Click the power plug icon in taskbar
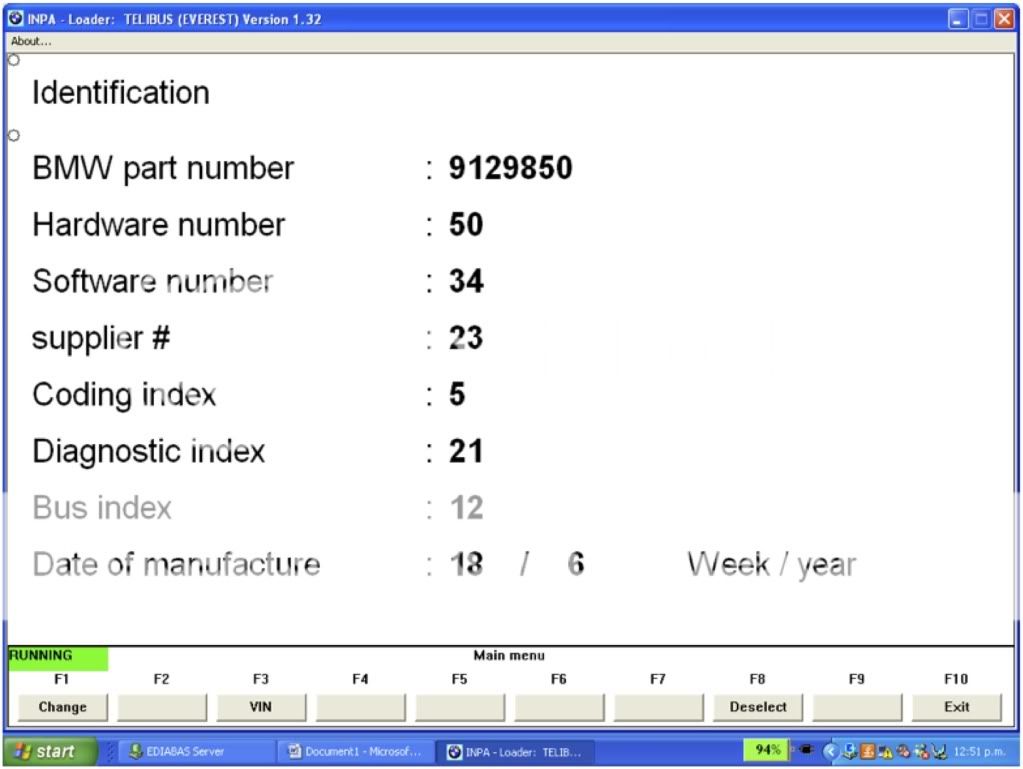This screenshot has height=769, width=1023. (x=805, y=751)
